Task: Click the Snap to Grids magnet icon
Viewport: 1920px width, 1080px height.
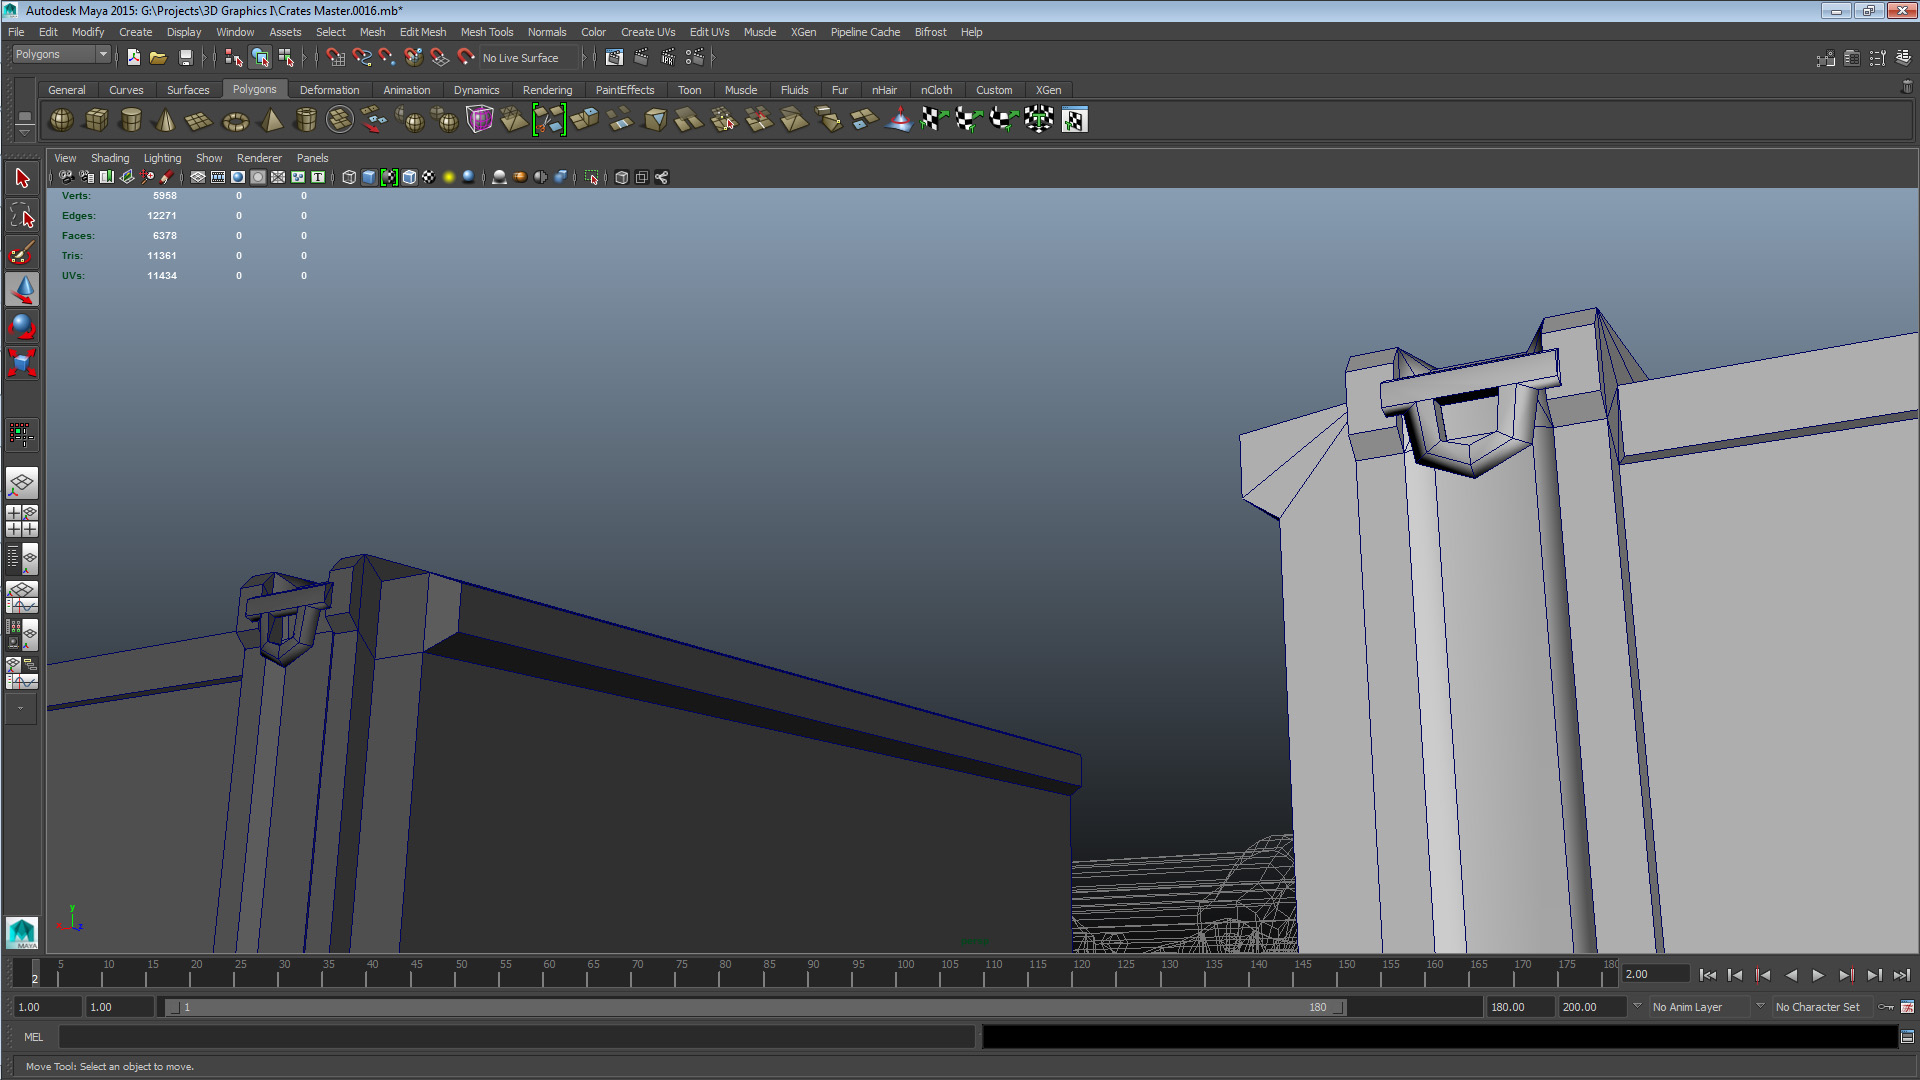Action: 335,58
